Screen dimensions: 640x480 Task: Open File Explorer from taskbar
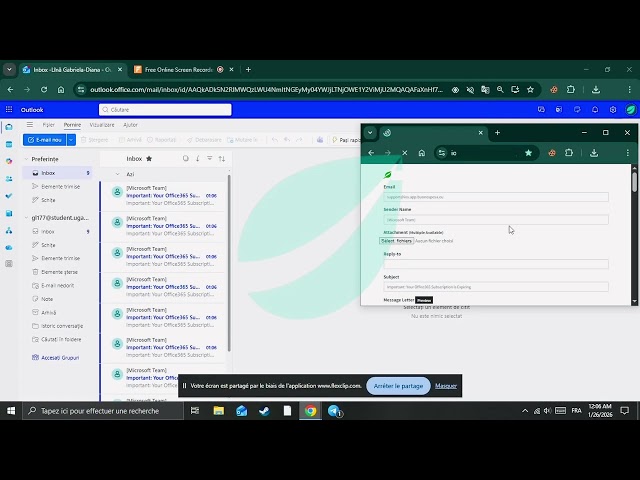coord(219,411)
